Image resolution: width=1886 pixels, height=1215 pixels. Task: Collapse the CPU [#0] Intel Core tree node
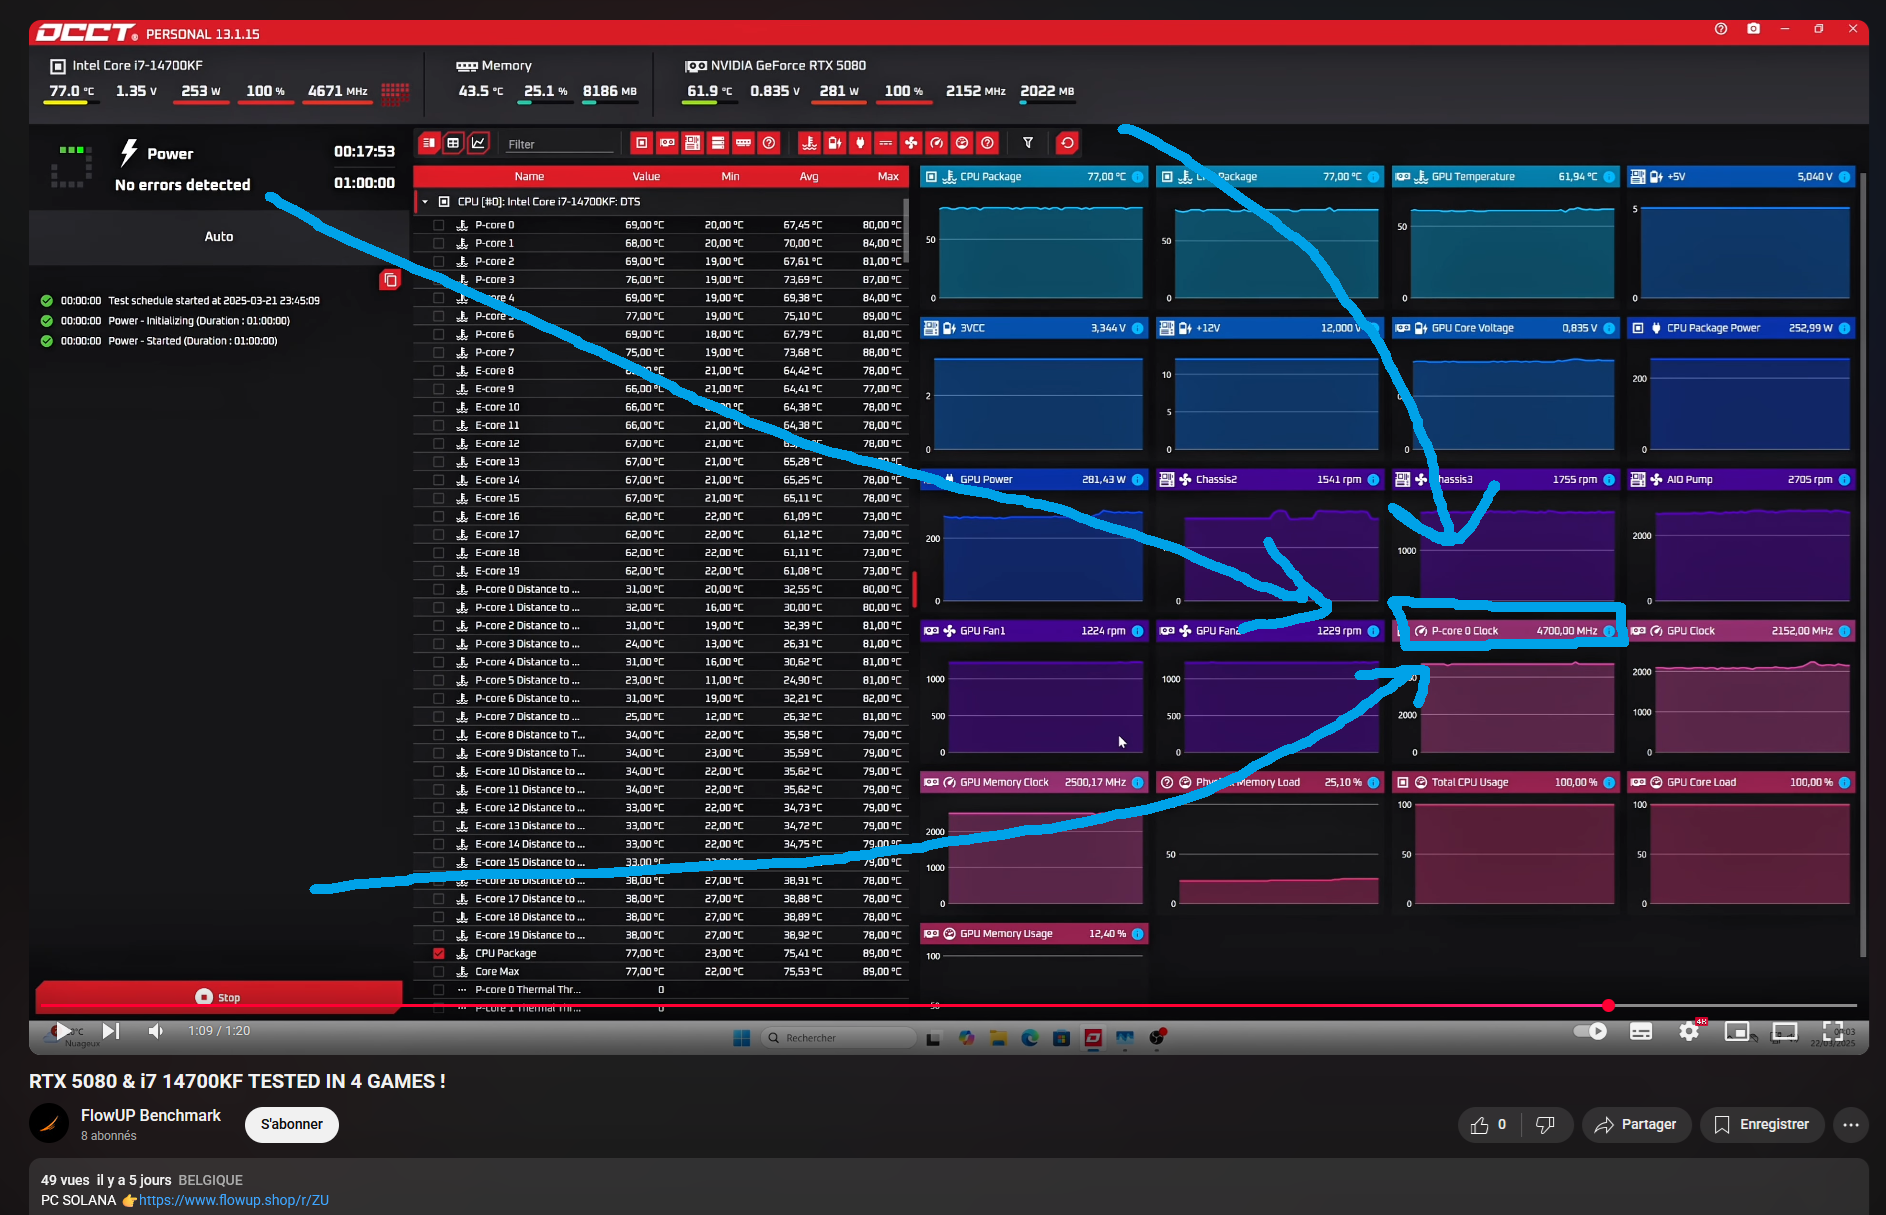(x=425, y=202)
